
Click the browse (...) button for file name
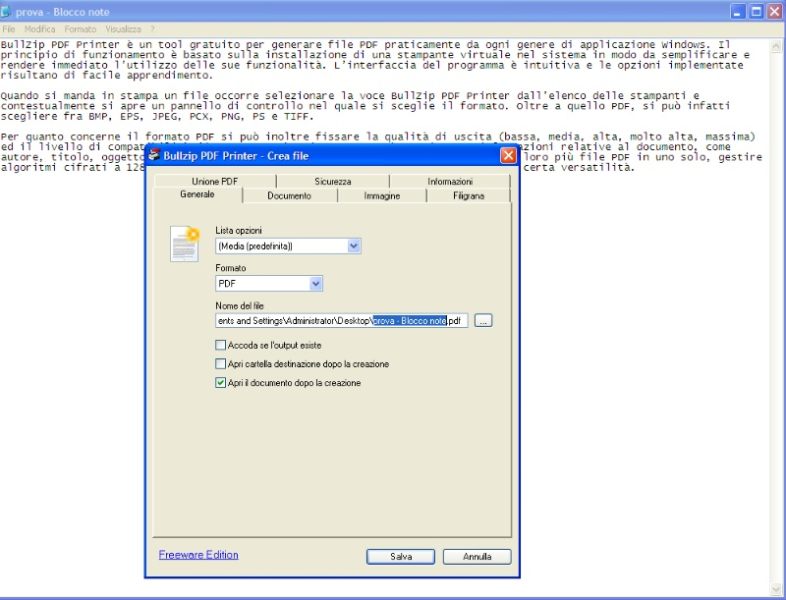coord(484,321)
